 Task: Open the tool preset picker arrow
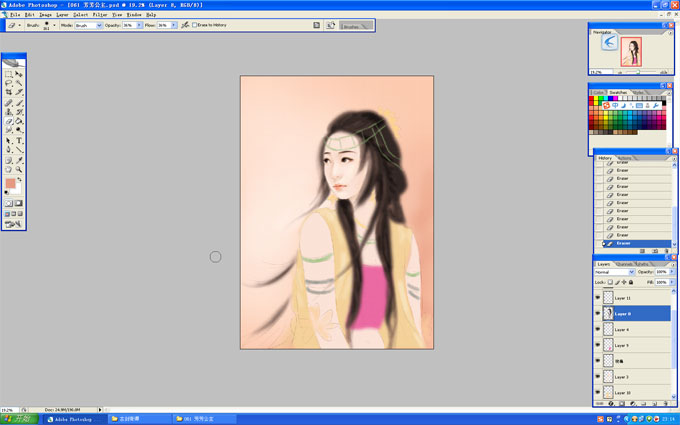click(x=20, y=25)
